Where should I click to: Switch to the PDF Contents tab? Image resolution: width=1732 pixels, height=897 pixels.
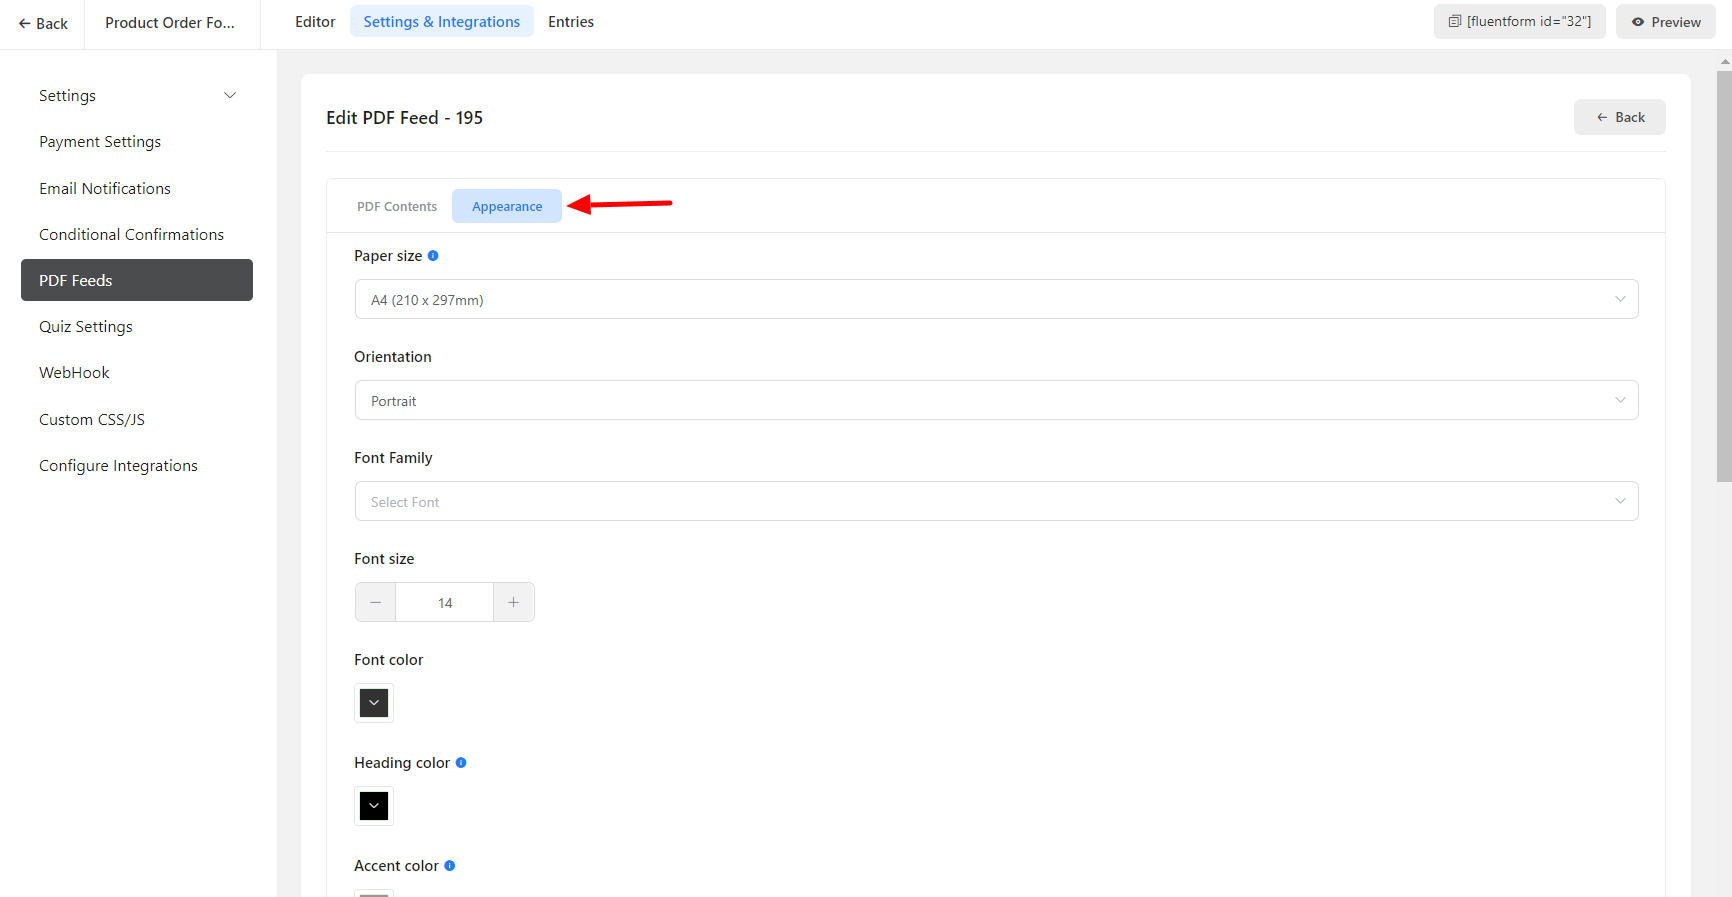pyautogui.click(x=397, y=207)
